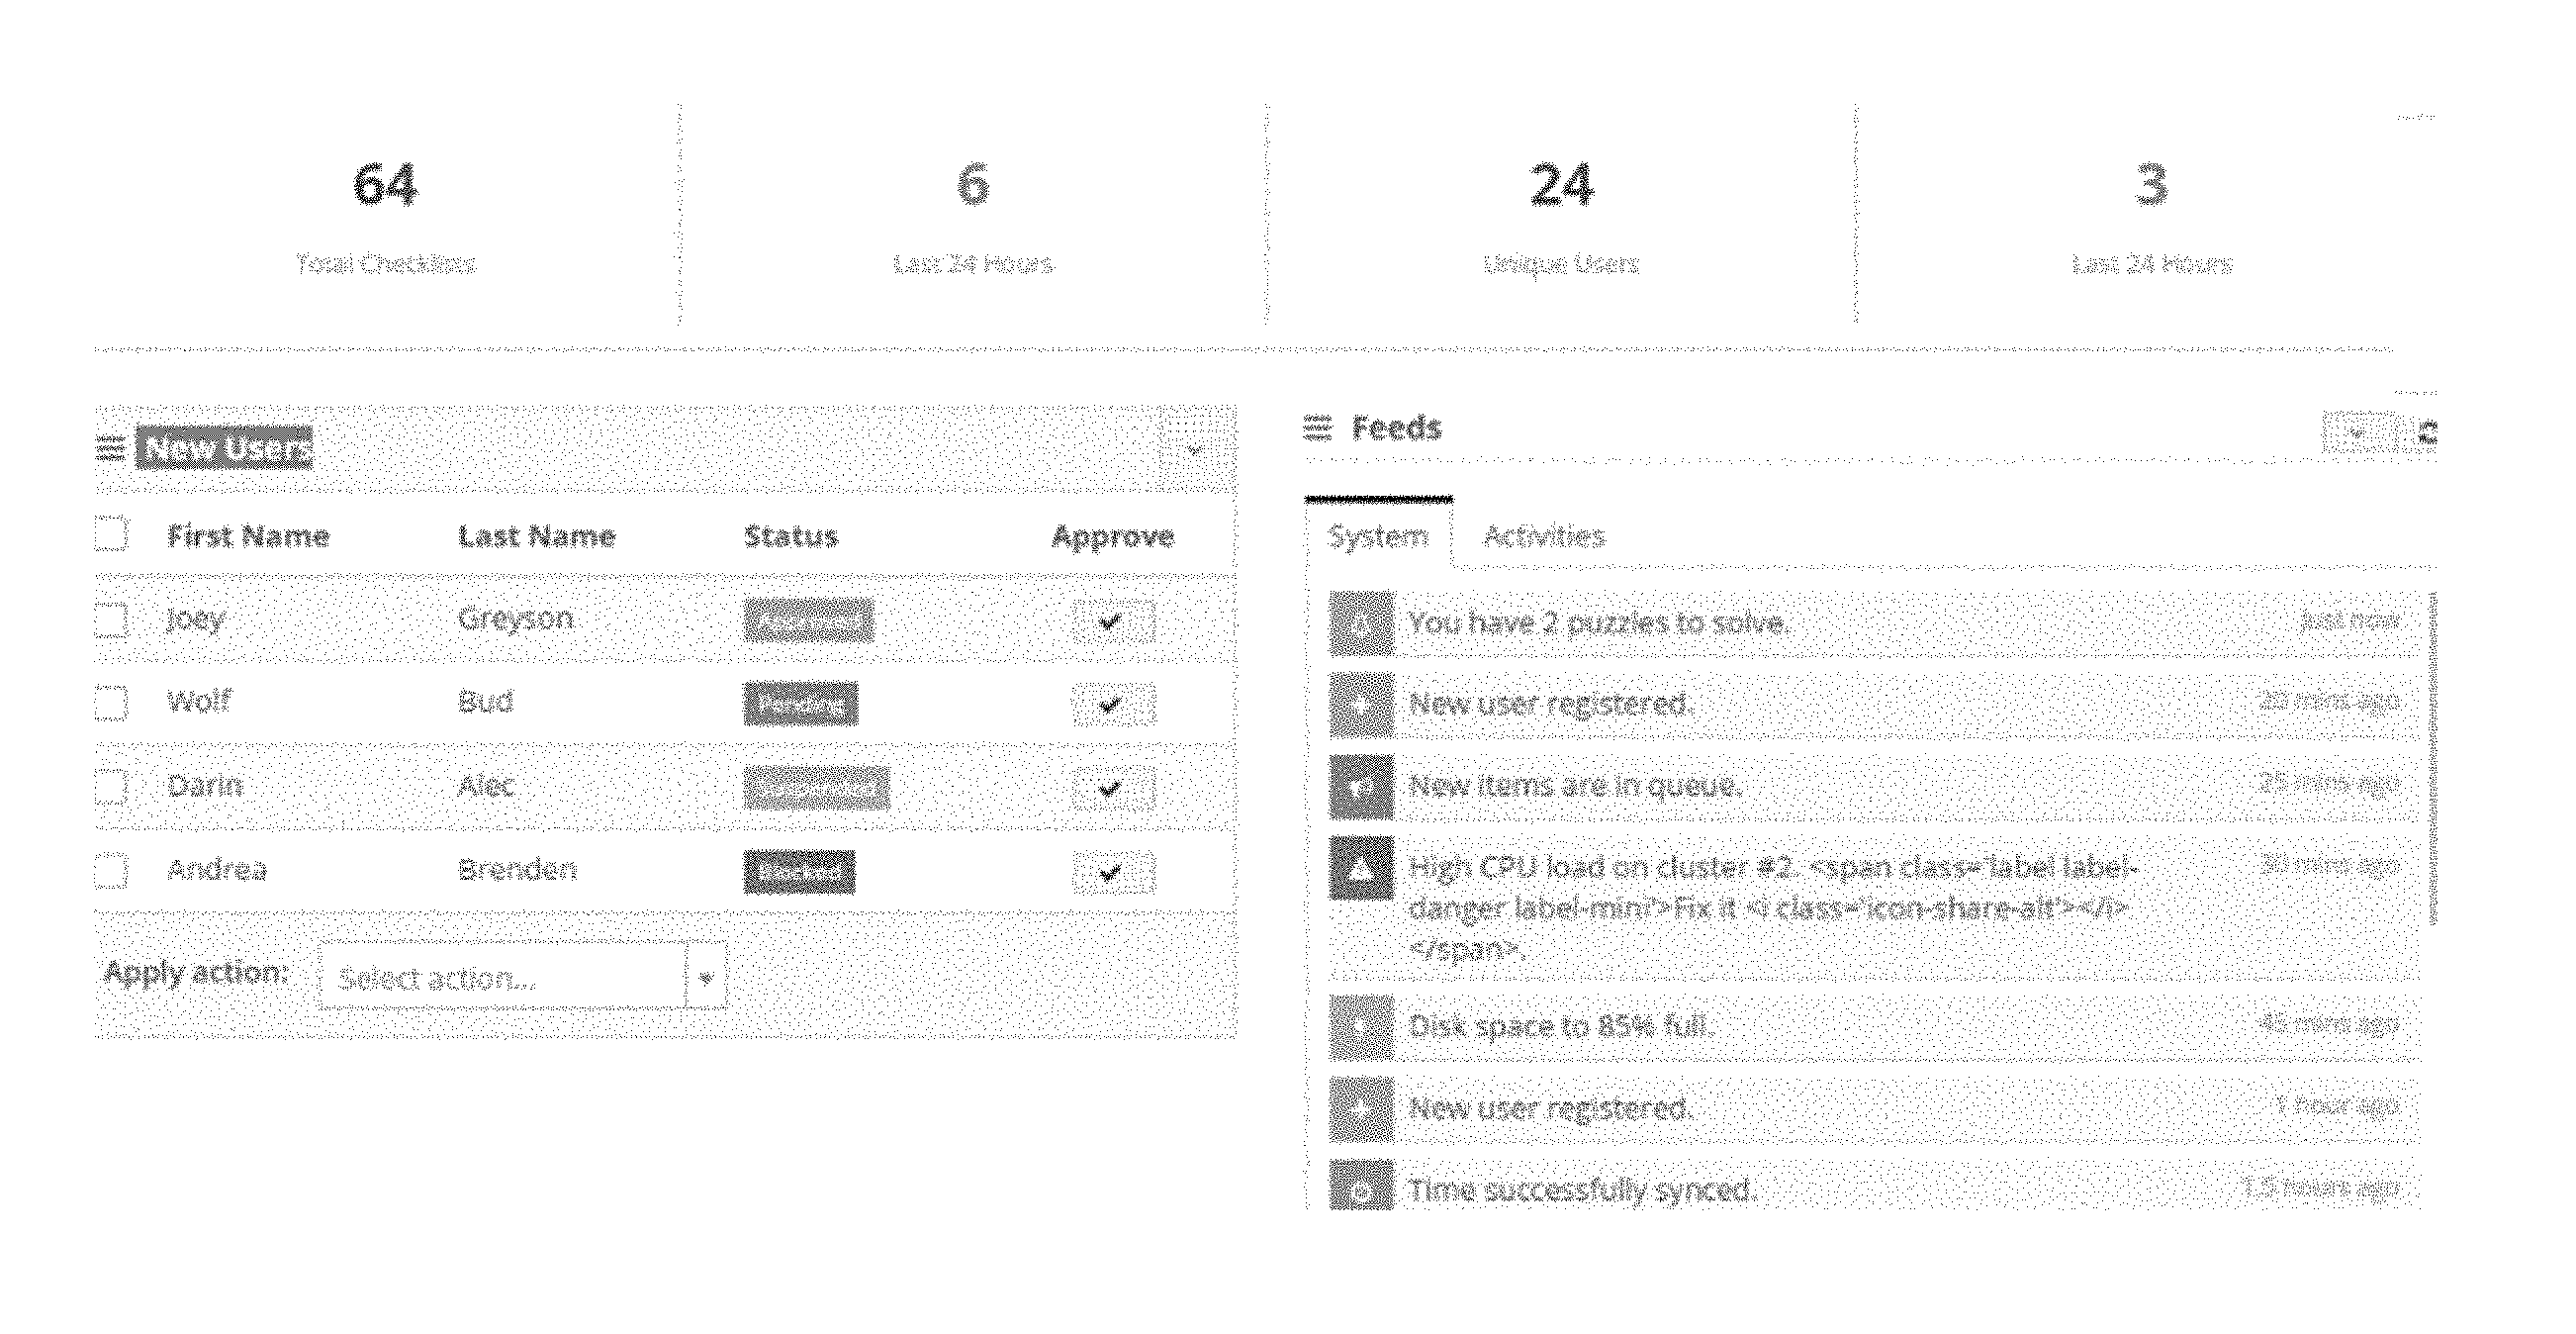Click the New Users panel list icon
2576x1334 pixels.
(110, 448)
